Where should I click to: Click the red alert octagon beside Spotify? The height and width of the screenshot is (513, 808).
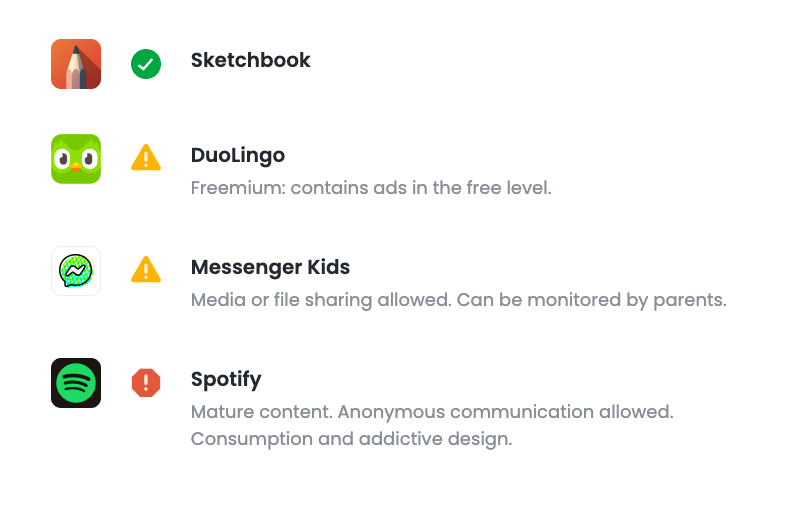tap(146, 382)
